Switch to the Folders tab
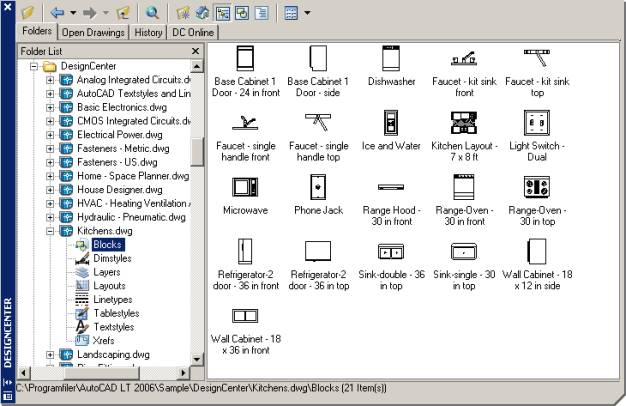The image size is (626, 406). tap(37, 31)
